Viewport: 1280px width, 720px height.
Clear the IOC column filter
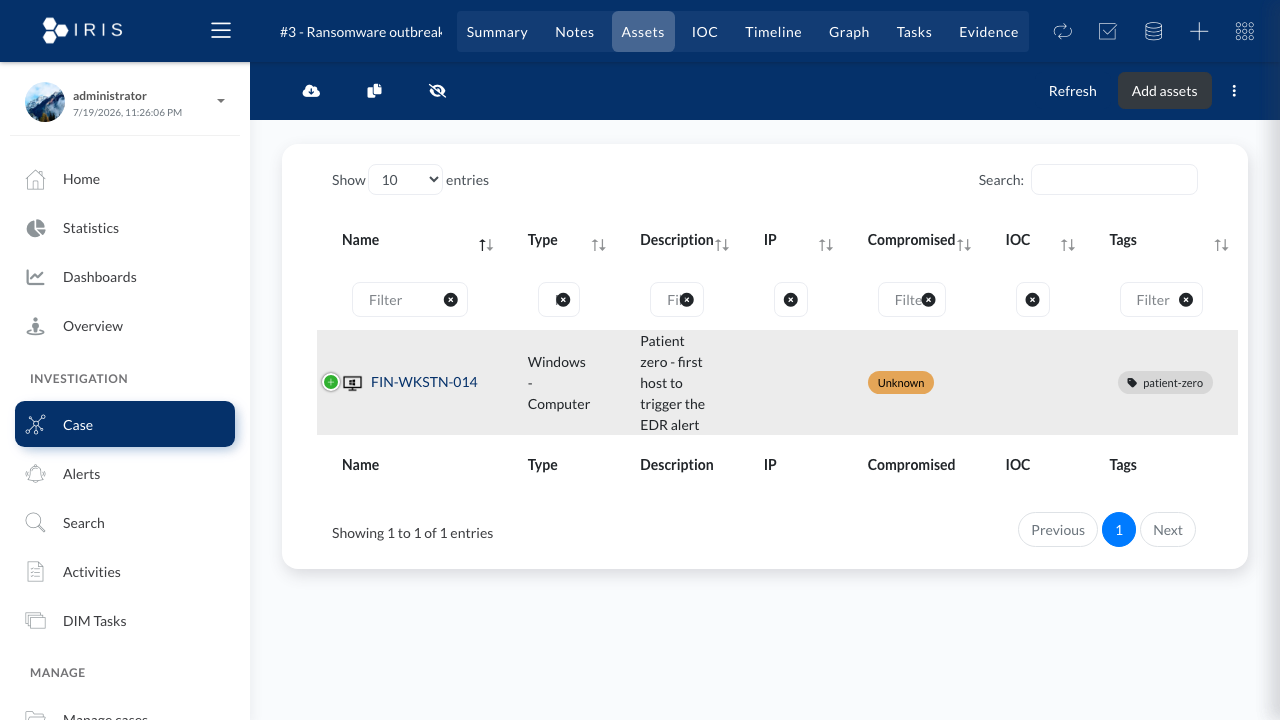[1033, 300]
